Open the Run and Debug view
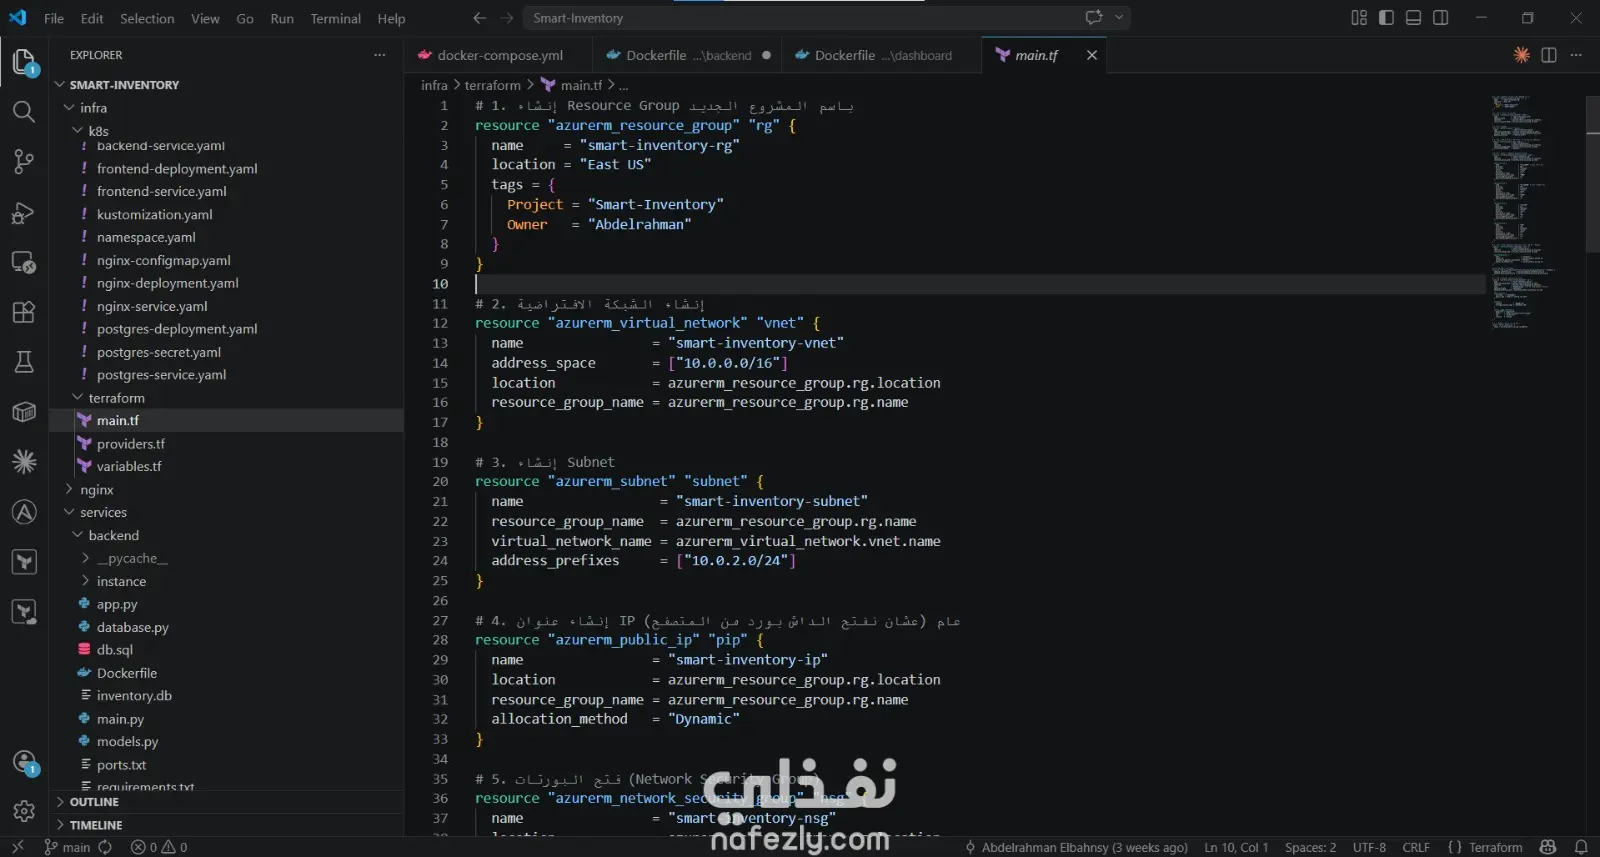The image size is (1600, 857). point(24,213)
